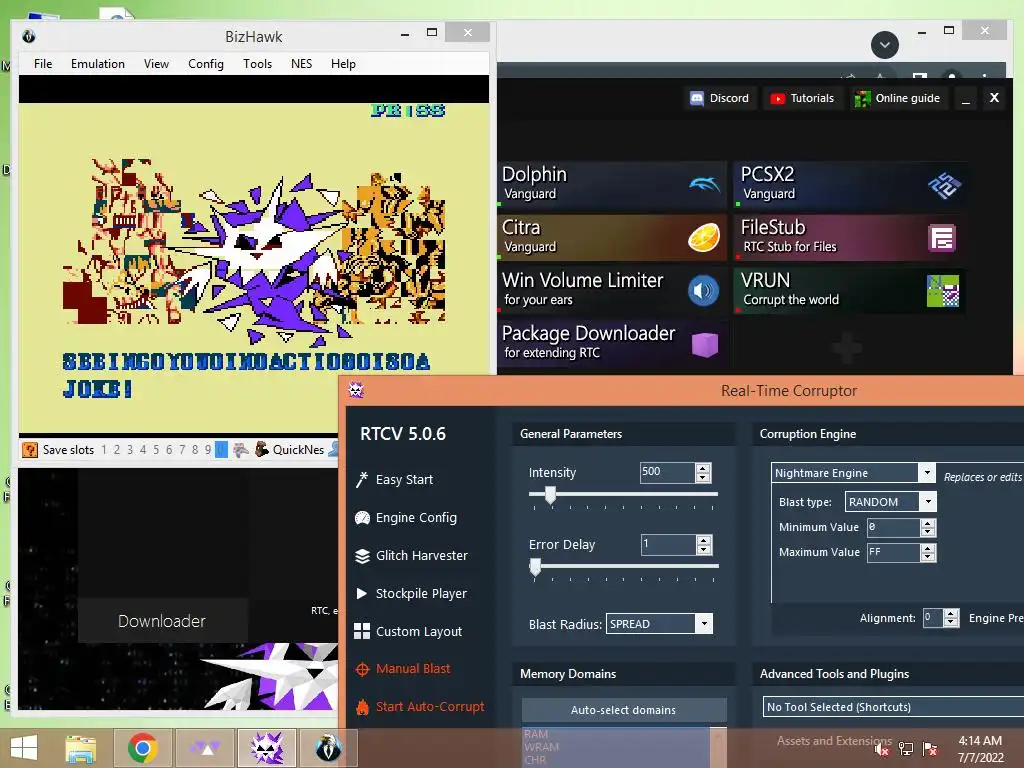This screenshot has width=1024, height=768.
Task: Open VRUN Corrupt the world tile
Action: point(849,291)
